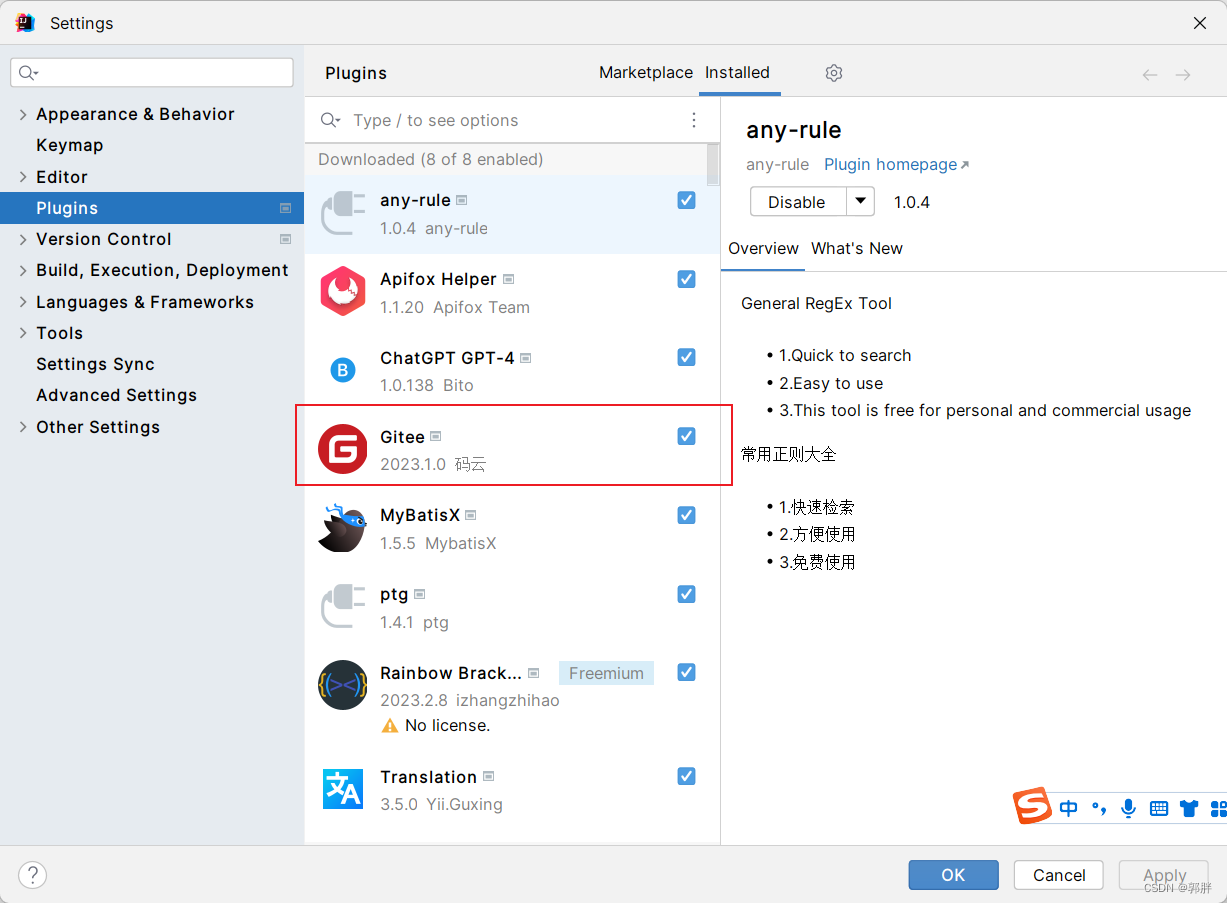The image size is (1227, 903).
Task: Select Plugins in the settings tree
Action: pyautogui.click(x=152, y=208)
